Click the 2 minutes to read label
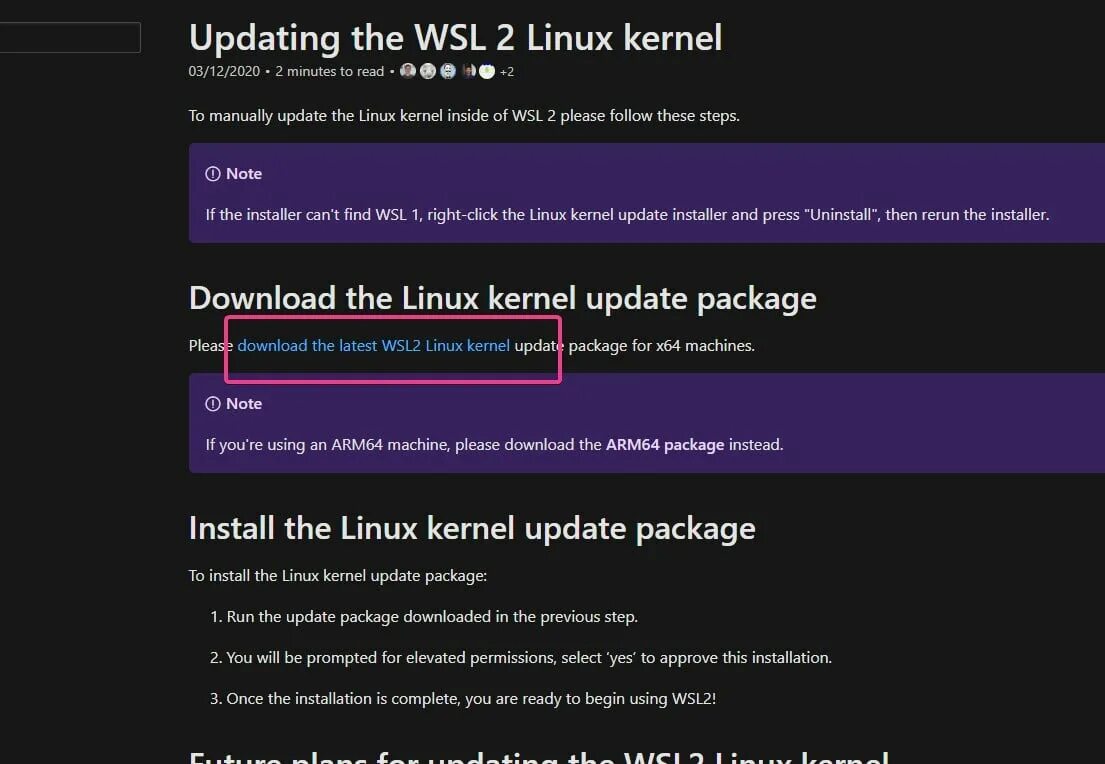This screenshot has height=764, width=1105. pyautogui.click(x=330, y=72)
